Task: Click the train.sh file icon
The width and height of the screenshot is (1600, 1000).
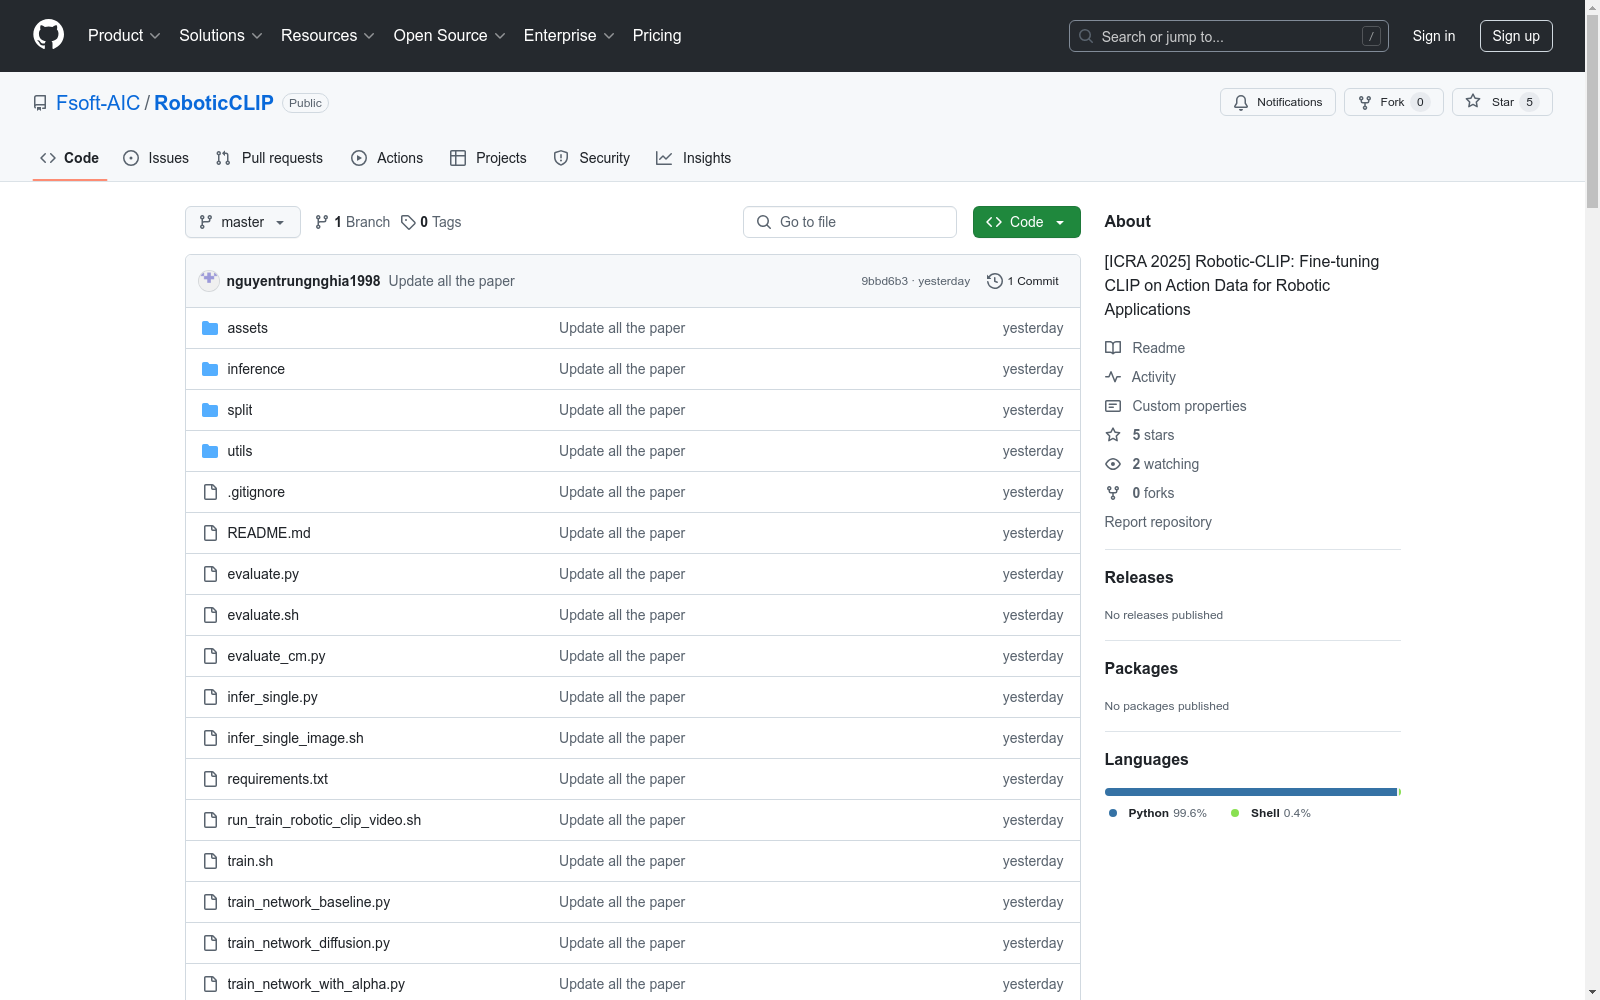Action: click(210, 861)
